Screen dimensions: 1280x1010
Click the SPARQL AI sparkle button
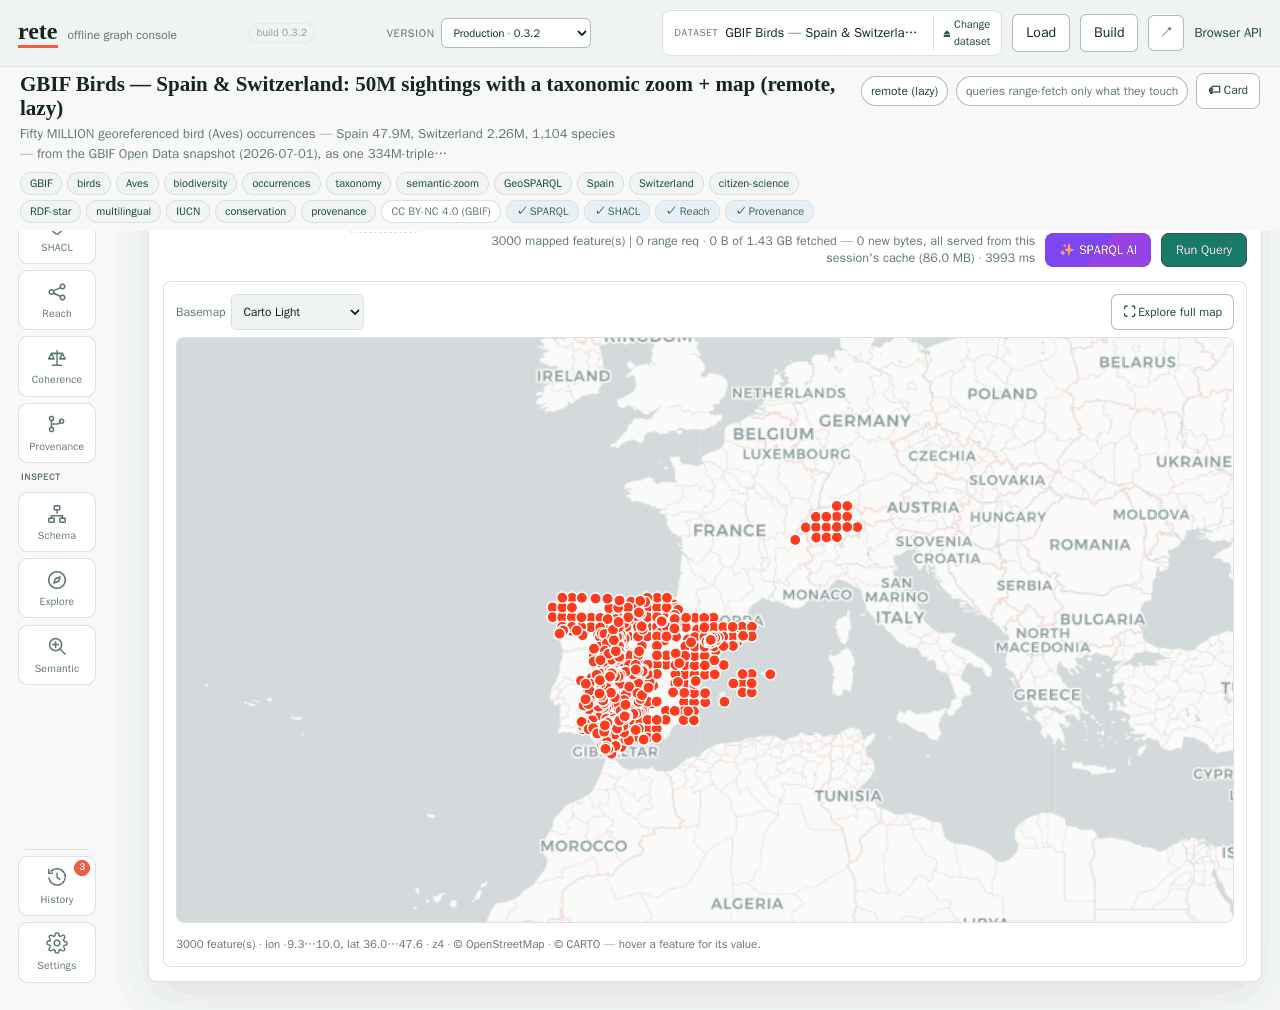tap(1098, 250)
